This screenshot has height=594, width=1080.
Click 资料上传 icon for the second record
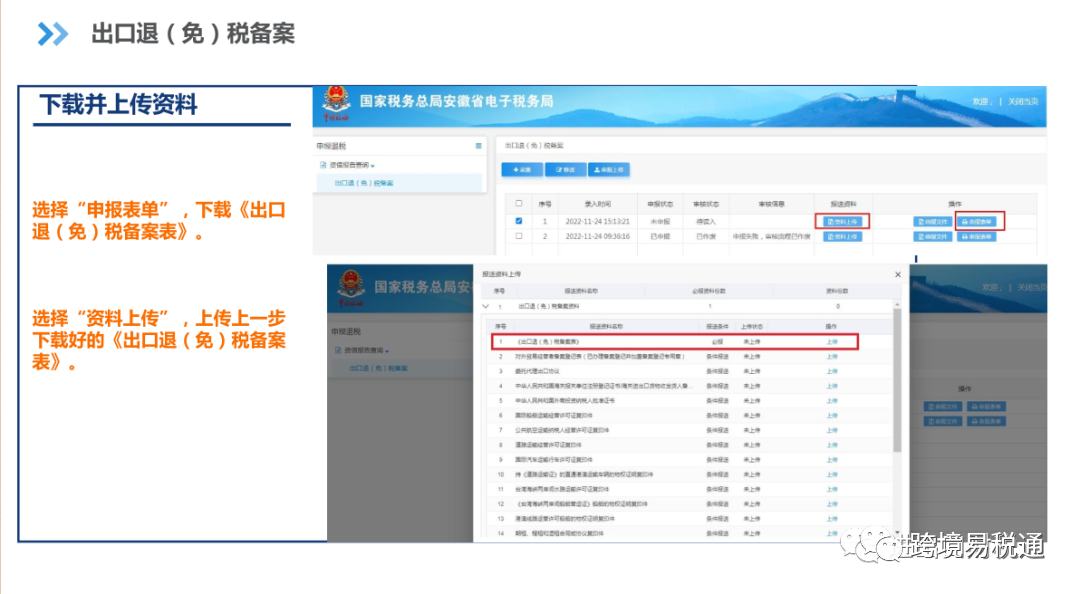coord(842,237)
